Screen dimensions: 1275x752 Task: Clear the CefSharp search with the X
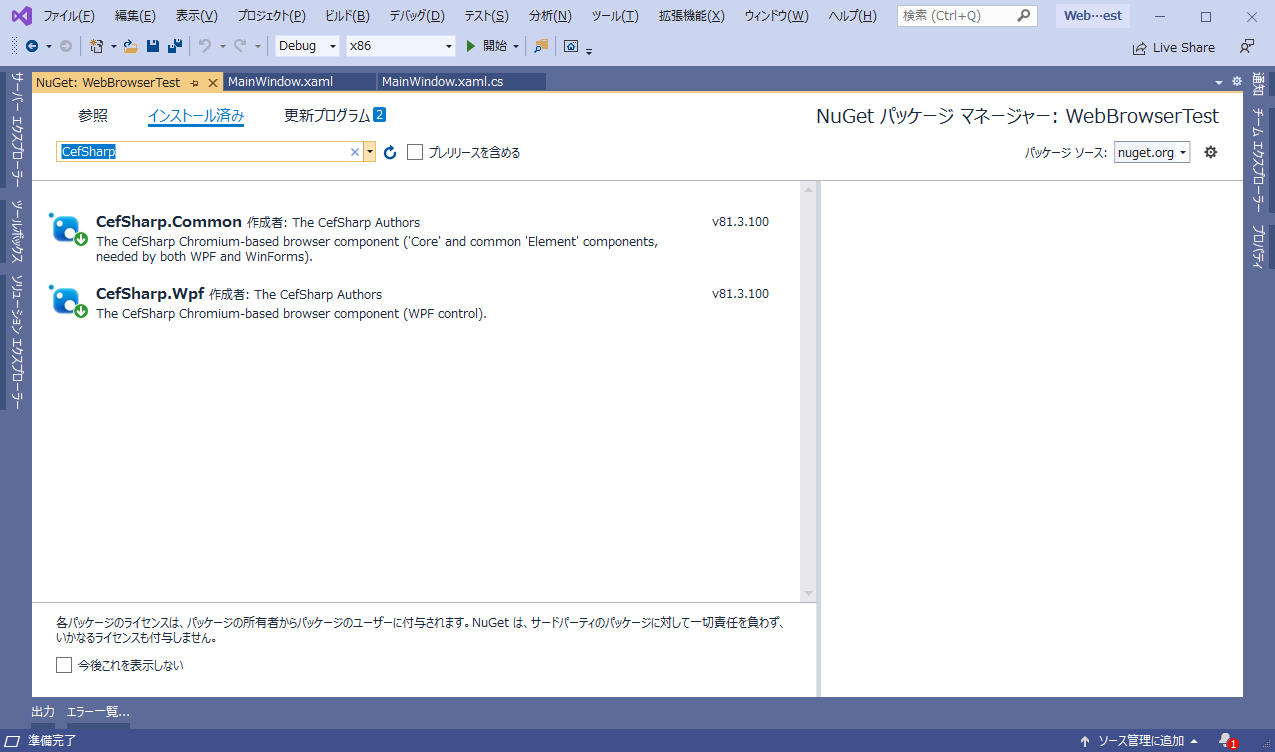[x=355, y=152]
